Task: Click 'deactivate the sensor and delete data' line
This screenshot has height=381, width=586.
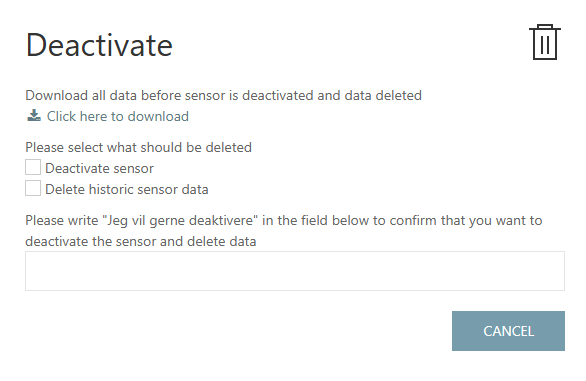Action: pyautogui.click(x=141, y=242)
